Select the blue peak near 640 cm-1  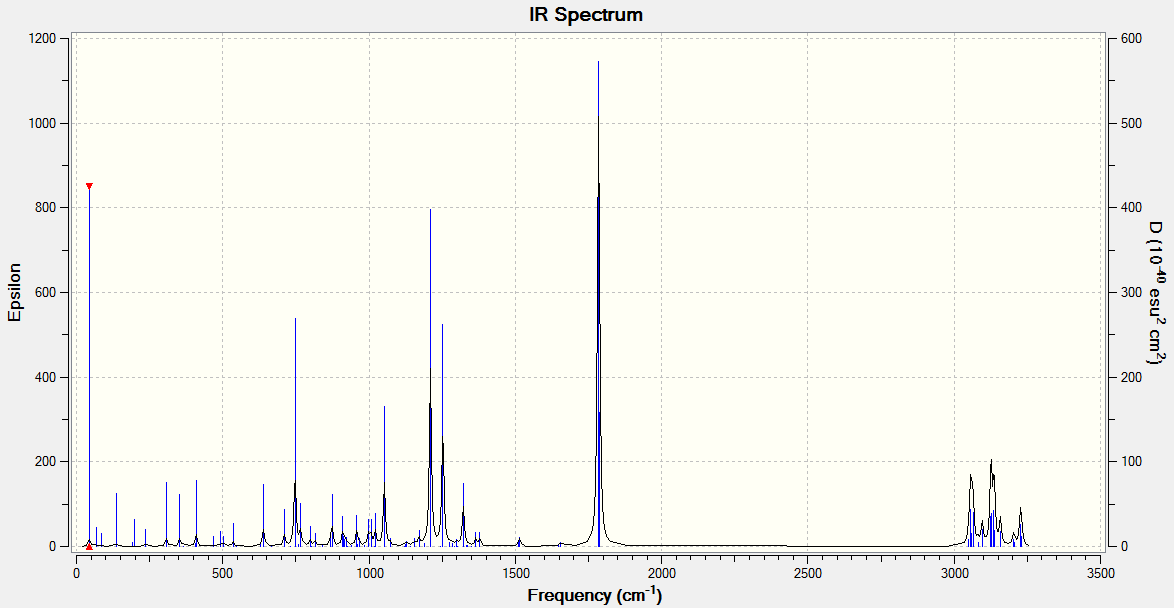[264, 515]
